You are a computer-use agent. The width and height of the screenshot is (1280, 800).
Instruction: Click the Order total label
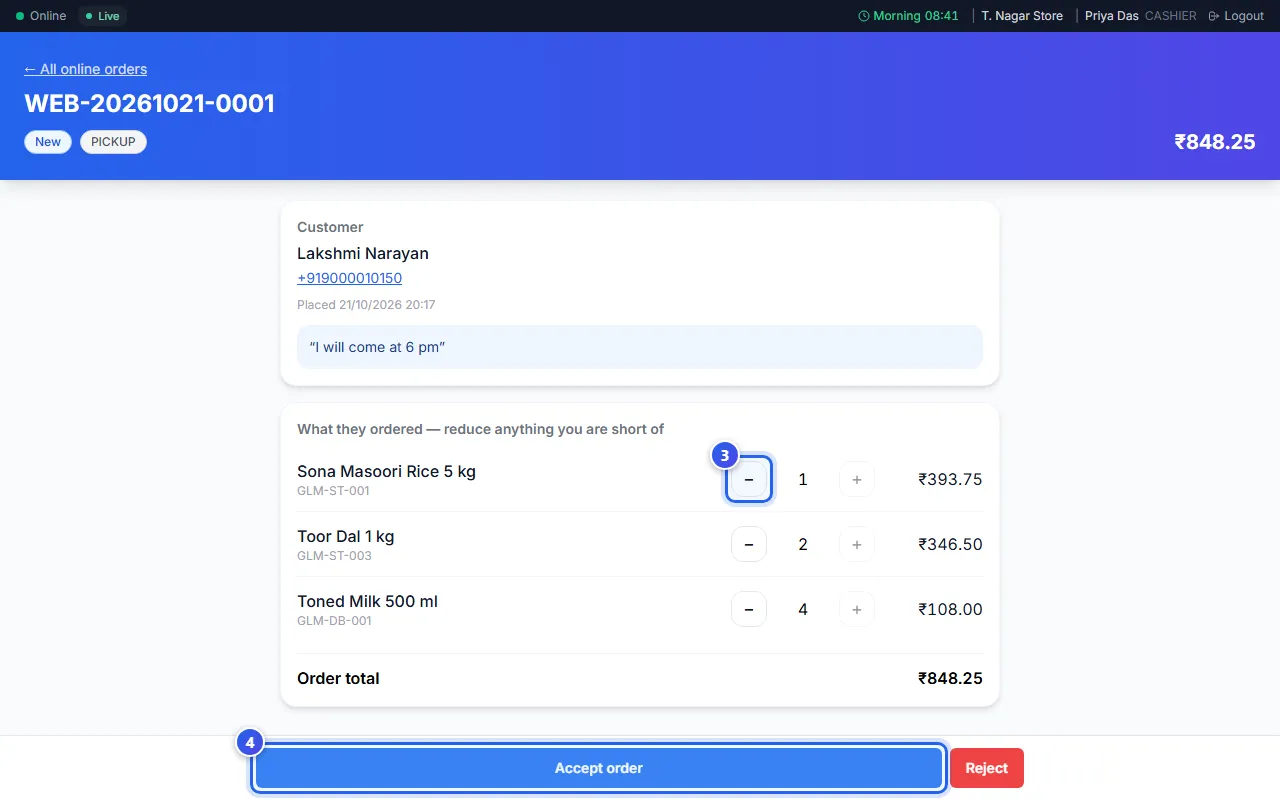(x=338, y=679)
